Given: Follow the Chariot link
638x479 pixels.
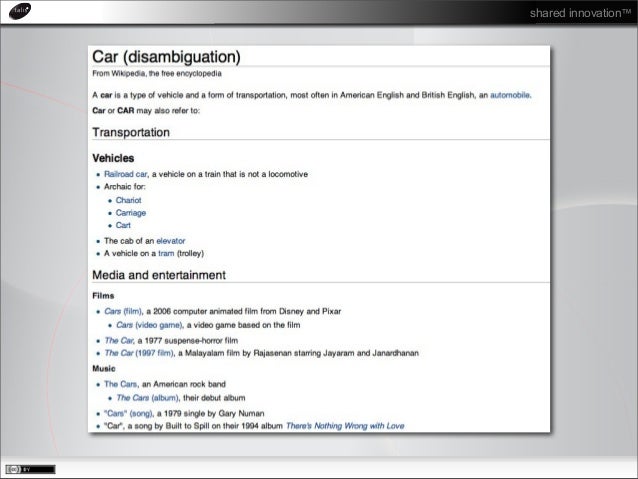Looking at the screenshot, I should (x=129, y=200).
